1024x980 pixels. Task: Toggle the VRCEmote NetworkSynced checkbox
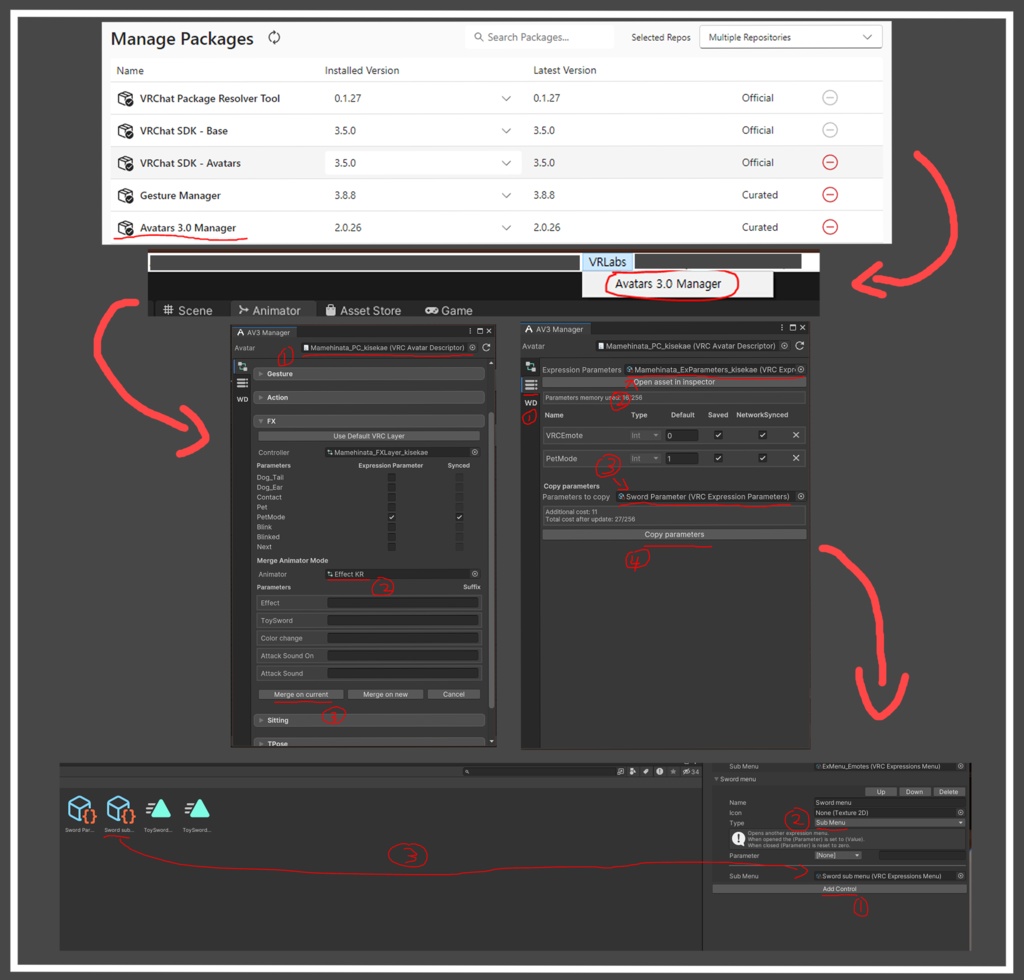point(762,435)
